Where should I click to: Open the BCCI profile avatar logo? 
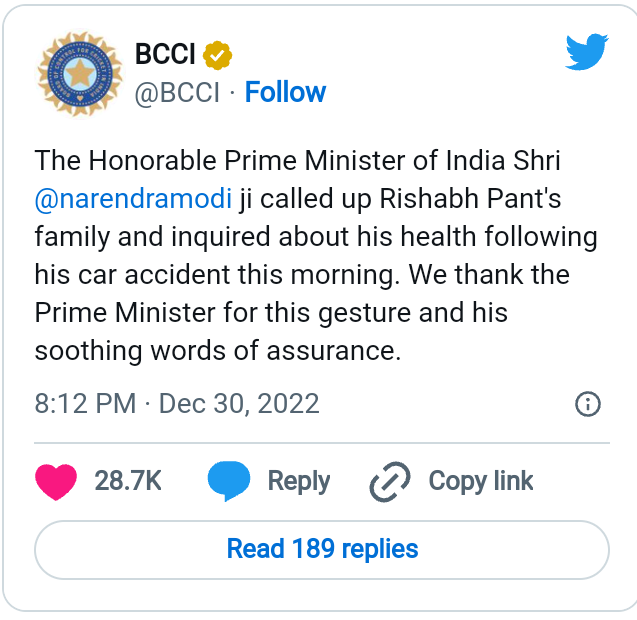click(80, 74)
